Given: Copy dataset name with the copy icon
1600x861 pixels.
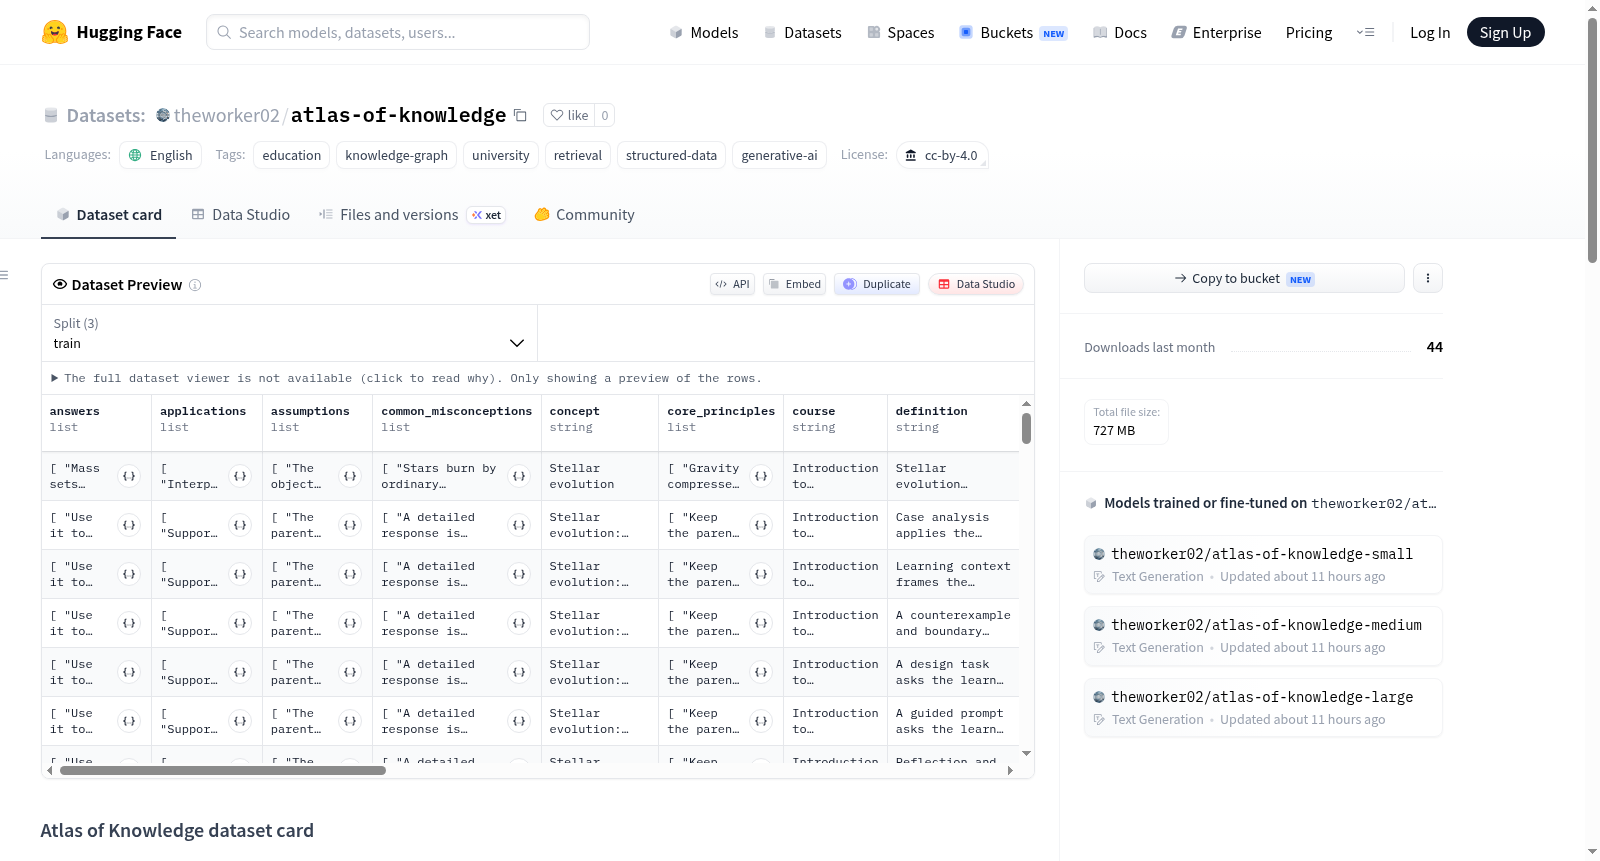Looking at the screenshot, I should pyautogui.click(x=520, y=115).
